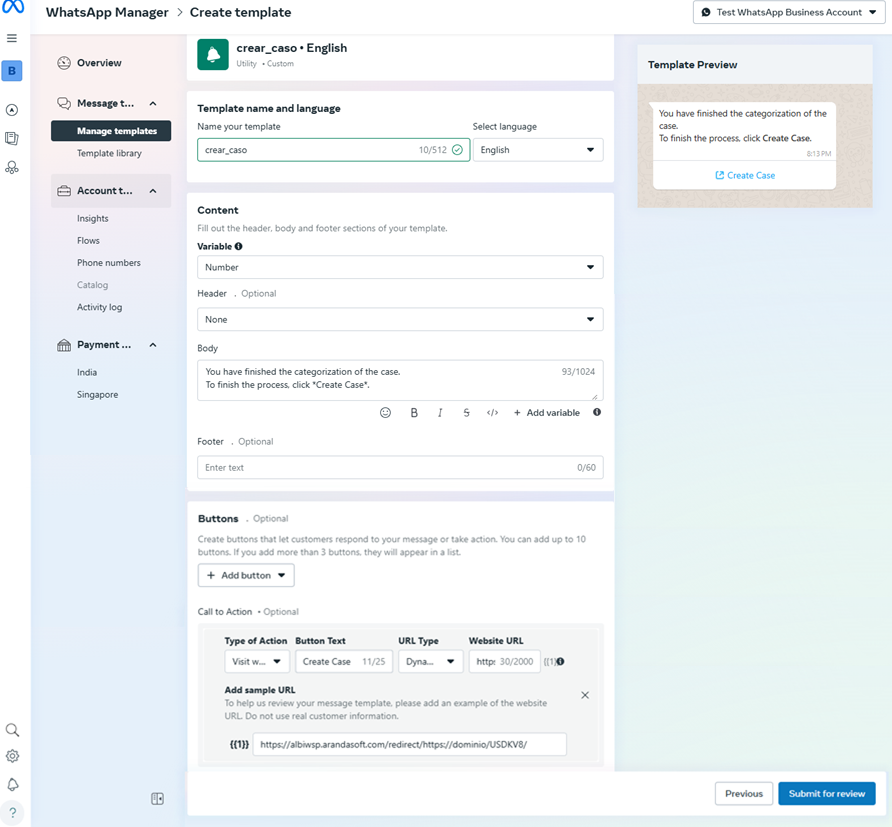The image size is (892, 827).
Task: Click the Previous button
Action: (x=744, y=793)
